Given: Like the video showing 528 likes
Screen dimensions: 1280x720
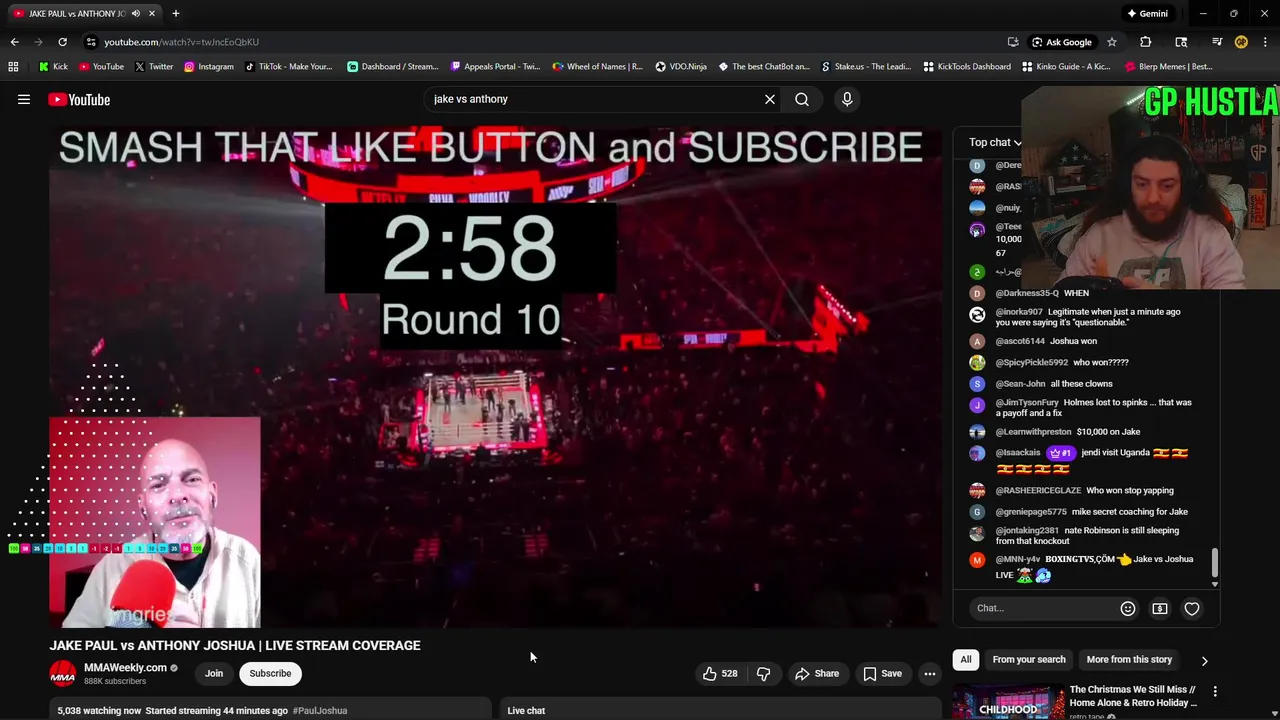Looking at the screenshot, I should click(x=720, y=673).
